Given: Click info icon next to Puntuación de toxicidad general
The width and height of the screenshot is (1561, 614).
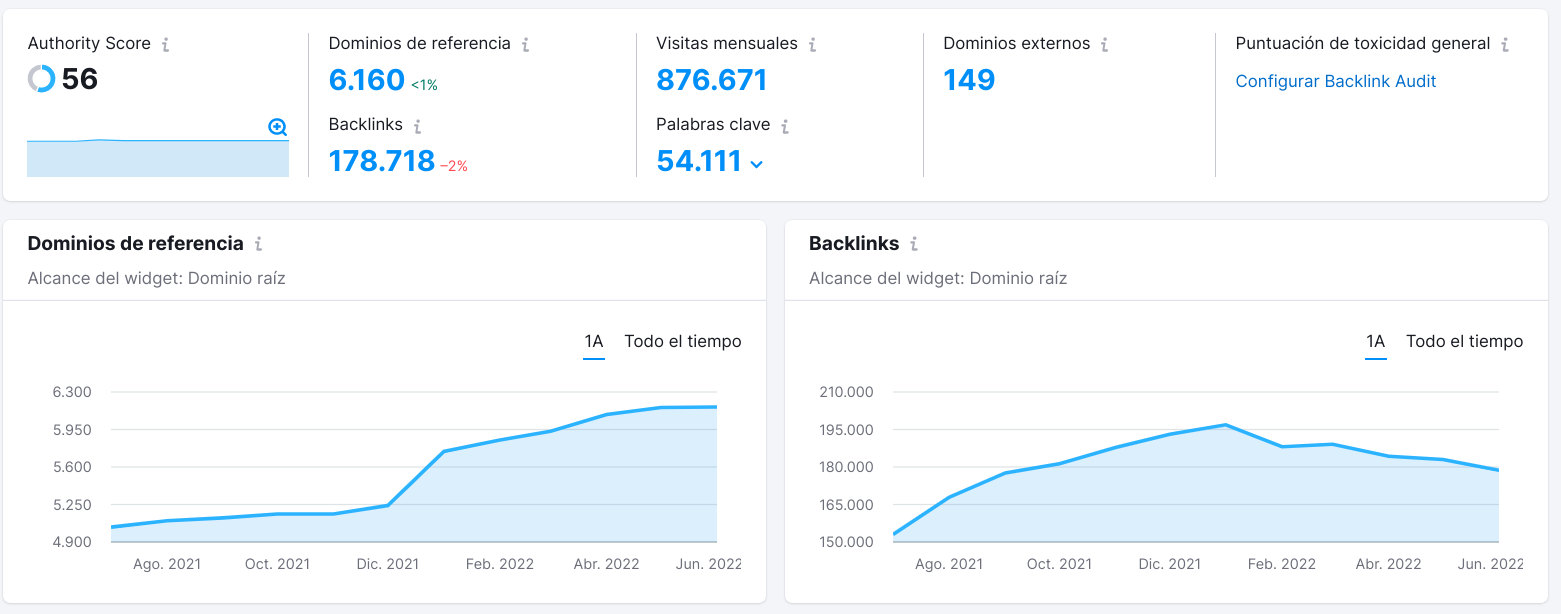Looking at the screenshot, I should 1505,45.
